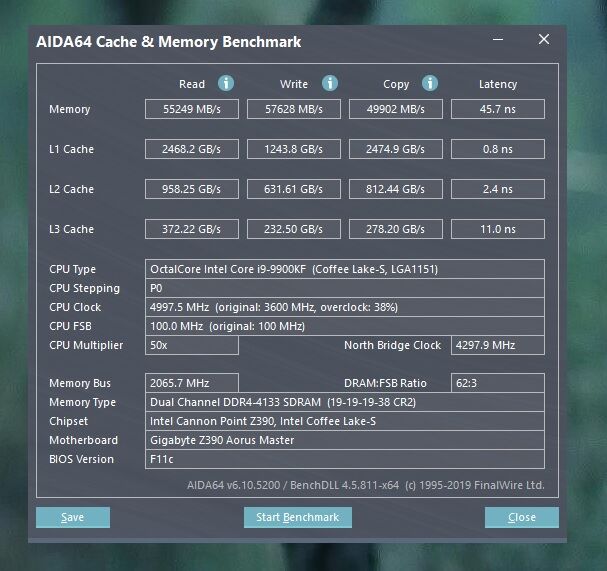
Task: Click L1 Cache latency 0.8 ns
Action: point(498,149)
